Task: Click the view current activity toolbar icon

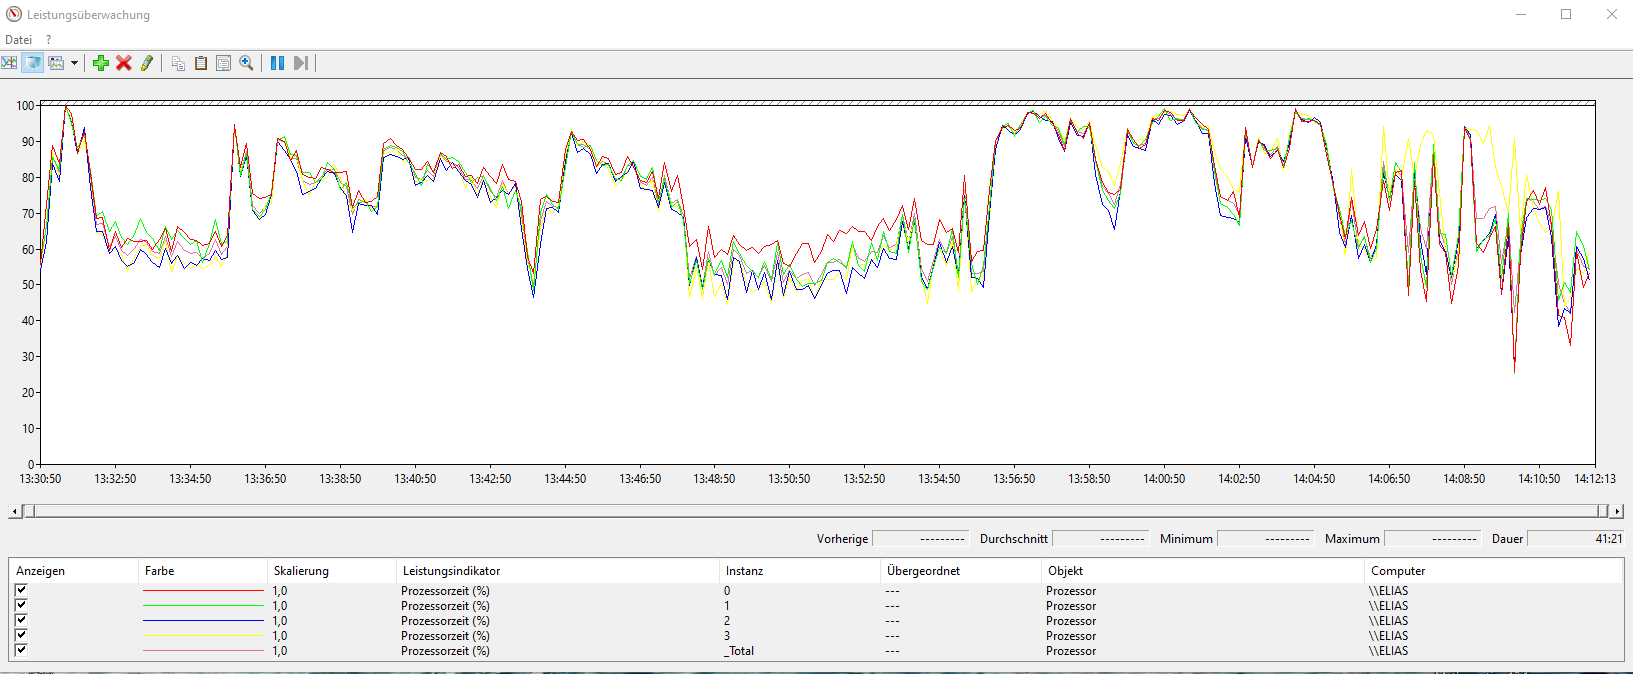Action: pyautogui.click(x=9, y=63)
